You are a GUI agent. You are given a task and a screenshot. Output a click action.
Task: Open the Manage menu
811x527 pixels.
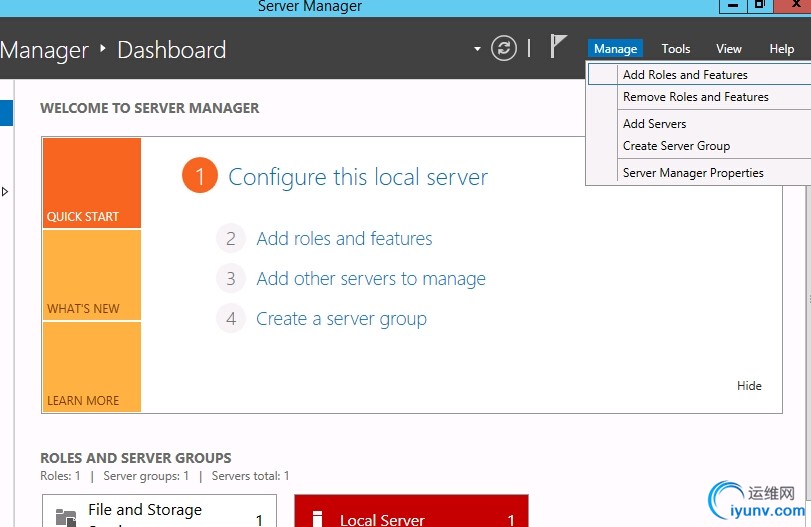(x=615, y=49)
